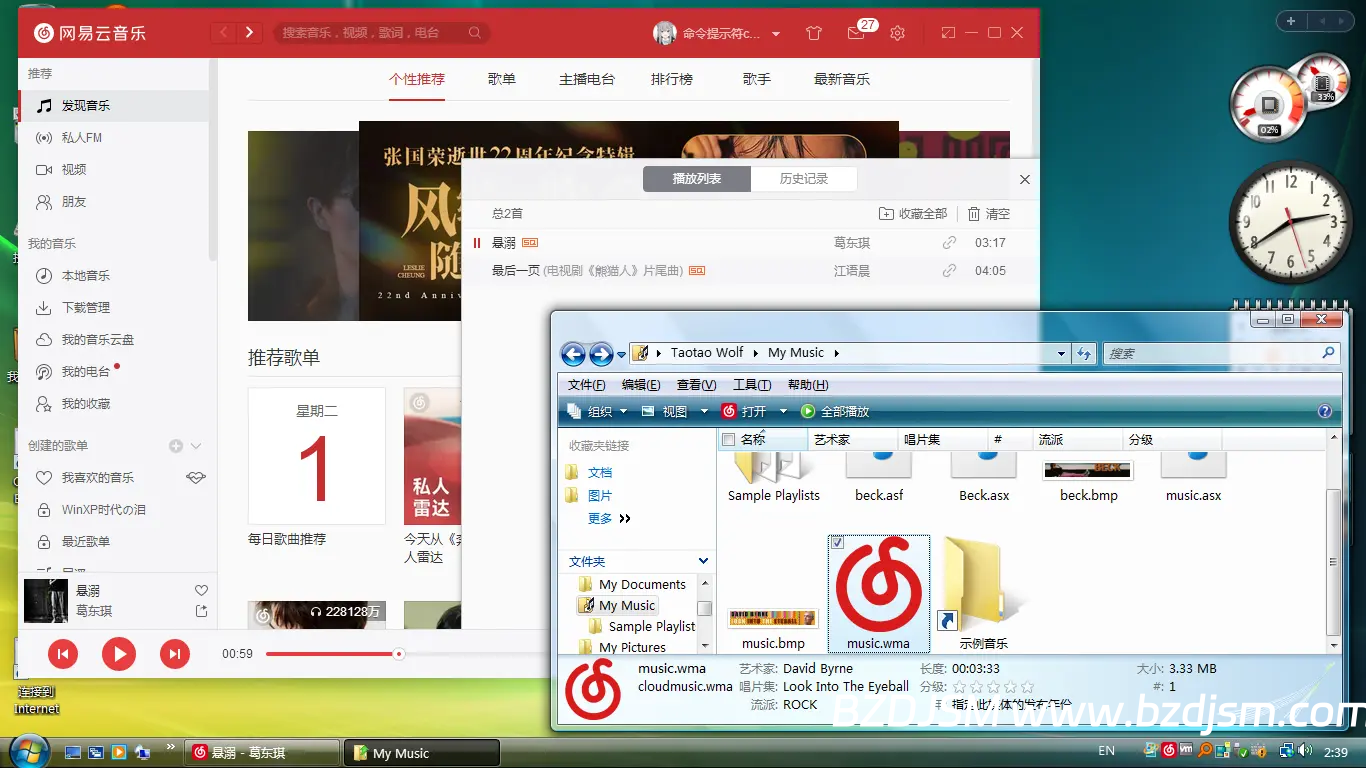Switch to the 最新音乐 tab
The height and width of the screenshot is (768, 1366).
point(842,79)
